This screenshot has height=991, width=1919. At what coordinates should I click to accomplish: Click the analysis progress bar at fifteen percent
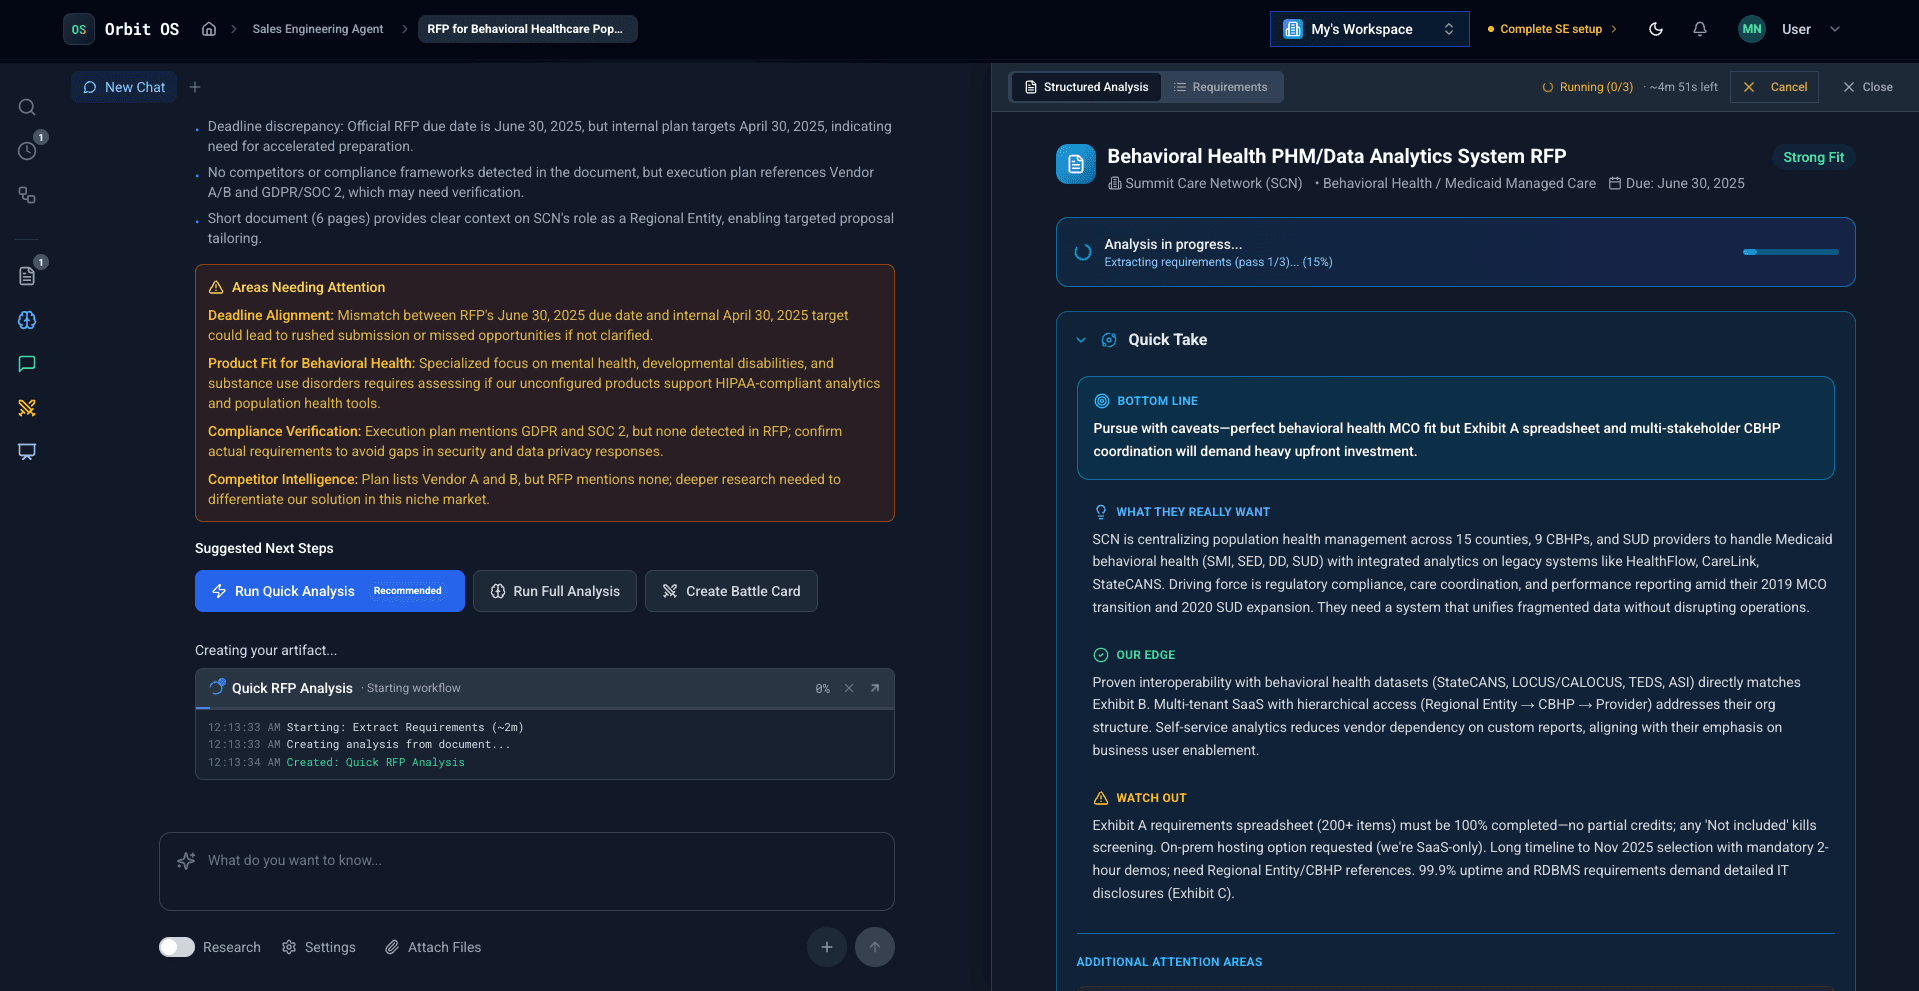tap(1789, 252)
